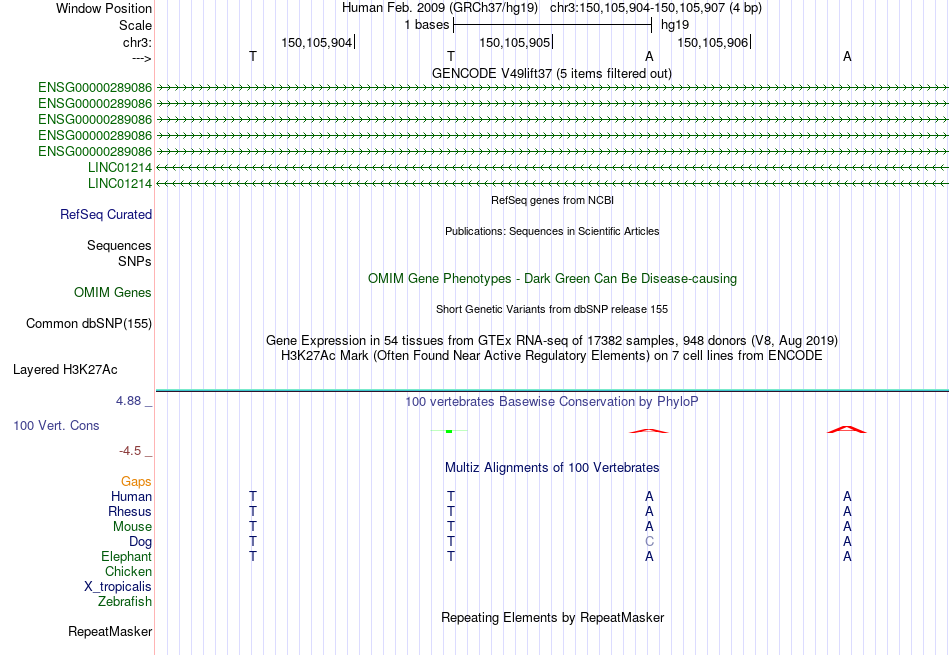
Task: Click the 150,105,905 coordinate on the ruler
Action: (515, 42)
